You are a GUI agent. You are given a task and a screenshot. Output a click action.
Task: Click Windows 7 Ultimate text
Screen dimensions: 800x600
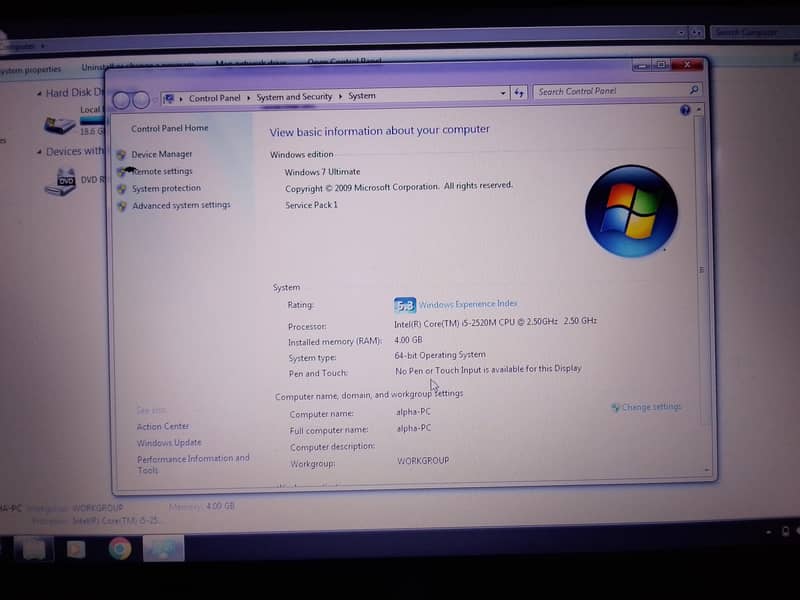point(322,172)
